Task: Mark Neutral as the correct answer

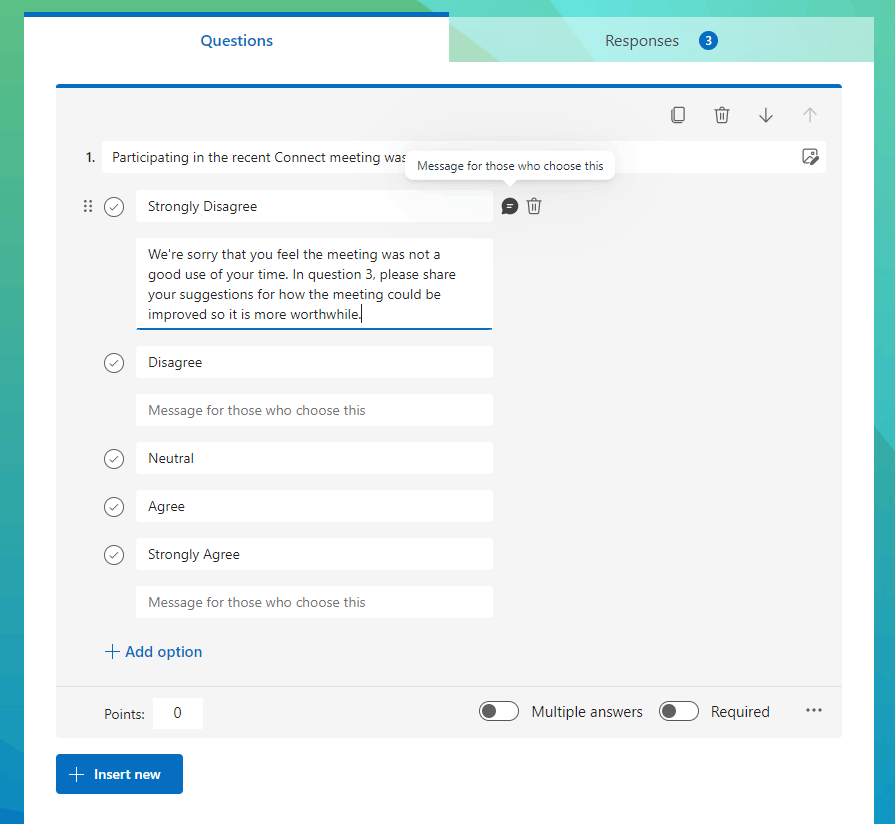Action: (114, 459)
